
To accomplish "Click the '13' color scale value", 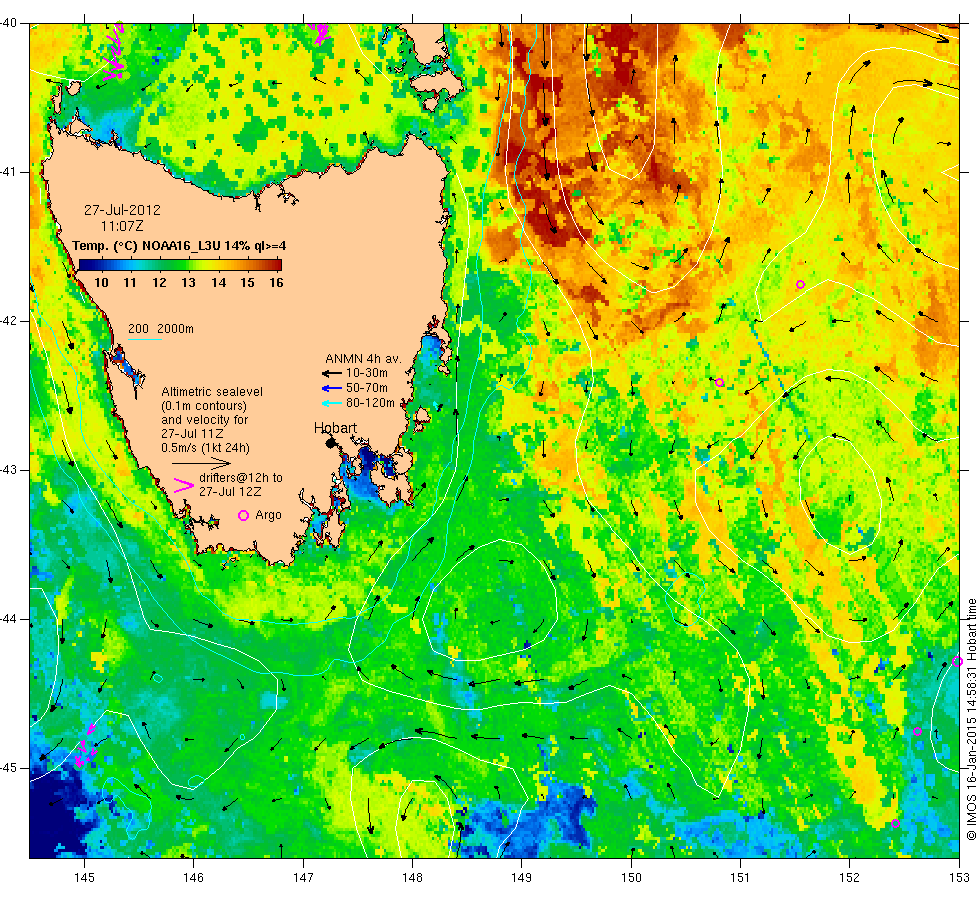I will (x=188, y=282).
